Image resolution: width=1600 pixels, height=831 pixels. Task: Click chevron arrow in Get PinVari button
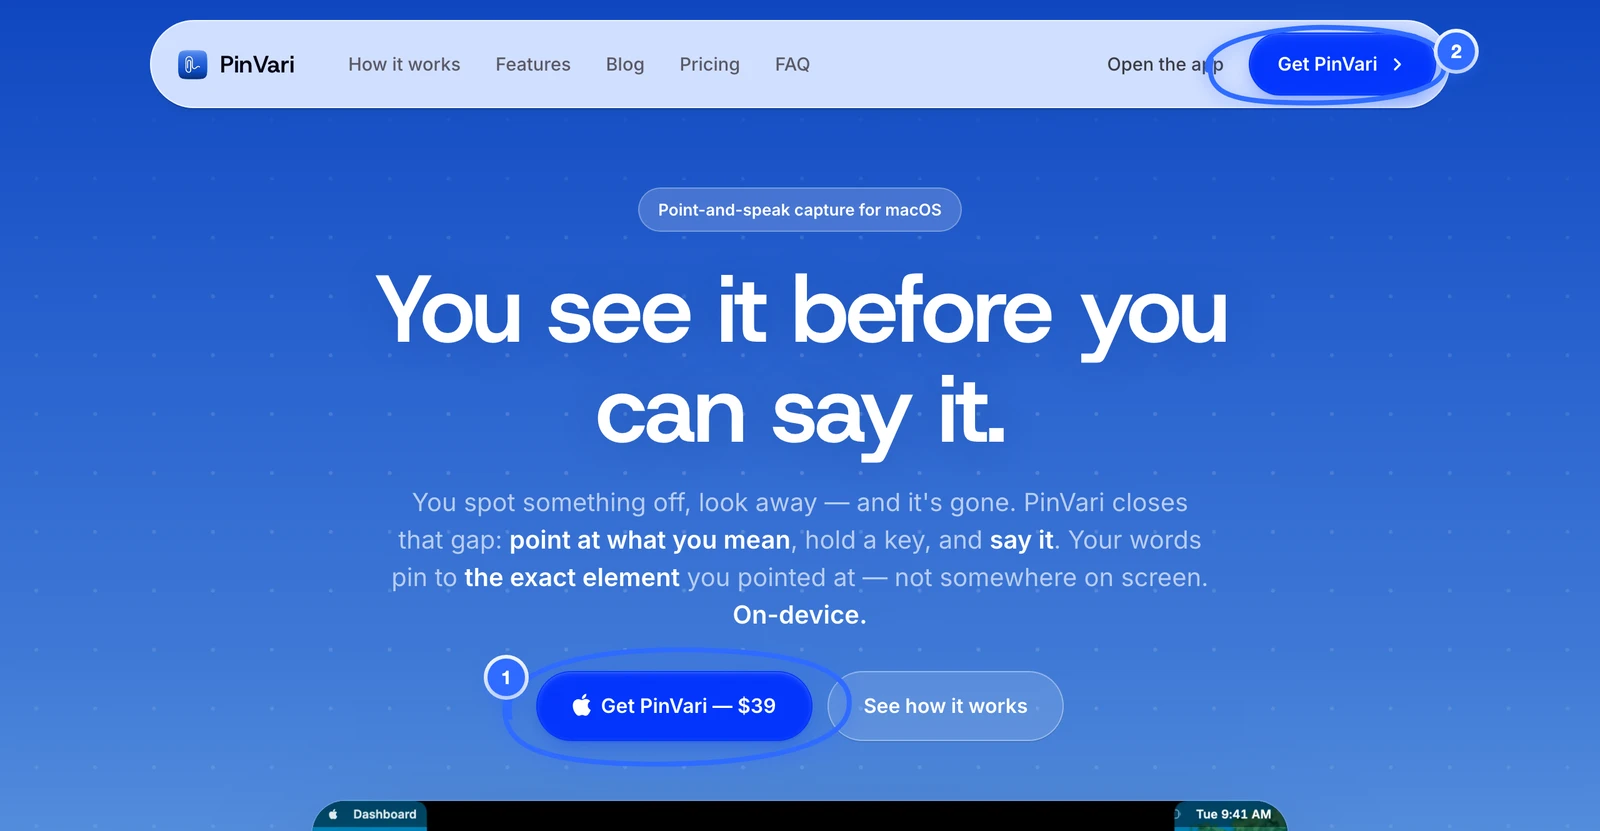pyautogui.click(x=1398, y=64)
